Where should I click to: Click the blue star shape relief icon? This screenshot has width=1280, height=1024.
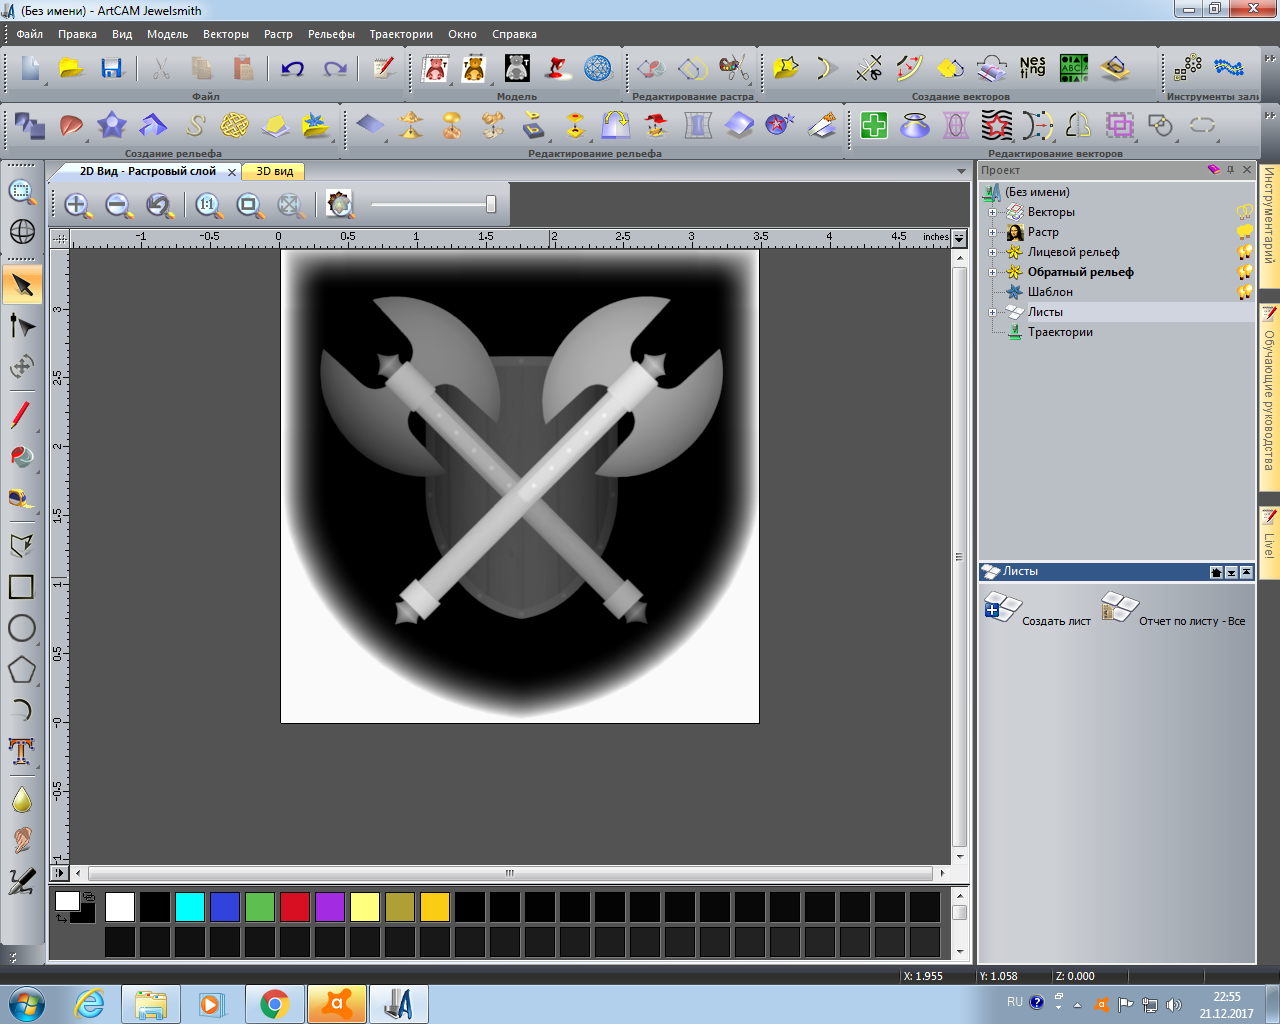tap(111, 125)
